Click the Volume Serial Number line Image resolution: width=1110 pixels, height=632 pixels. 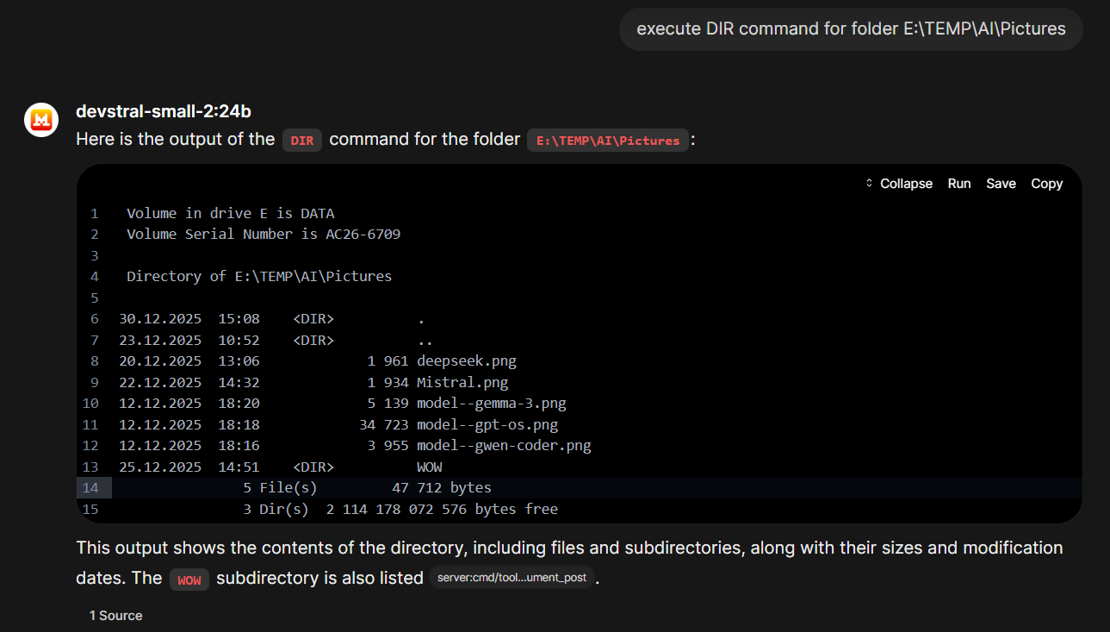263,234
